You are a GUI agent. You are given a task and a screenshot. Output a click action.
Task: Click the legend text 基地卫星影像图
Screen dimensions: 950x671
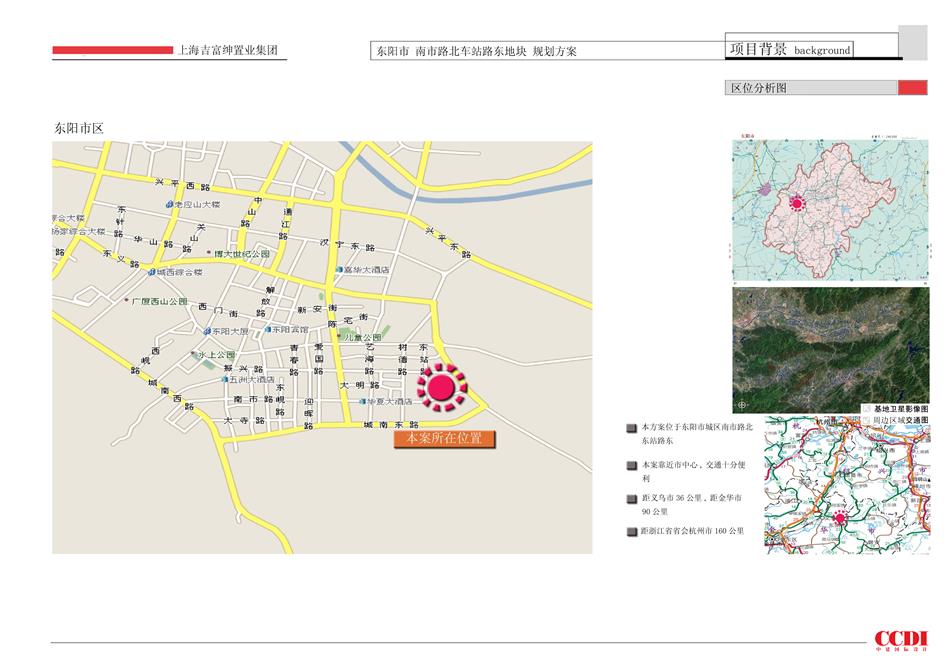(901, 409)
